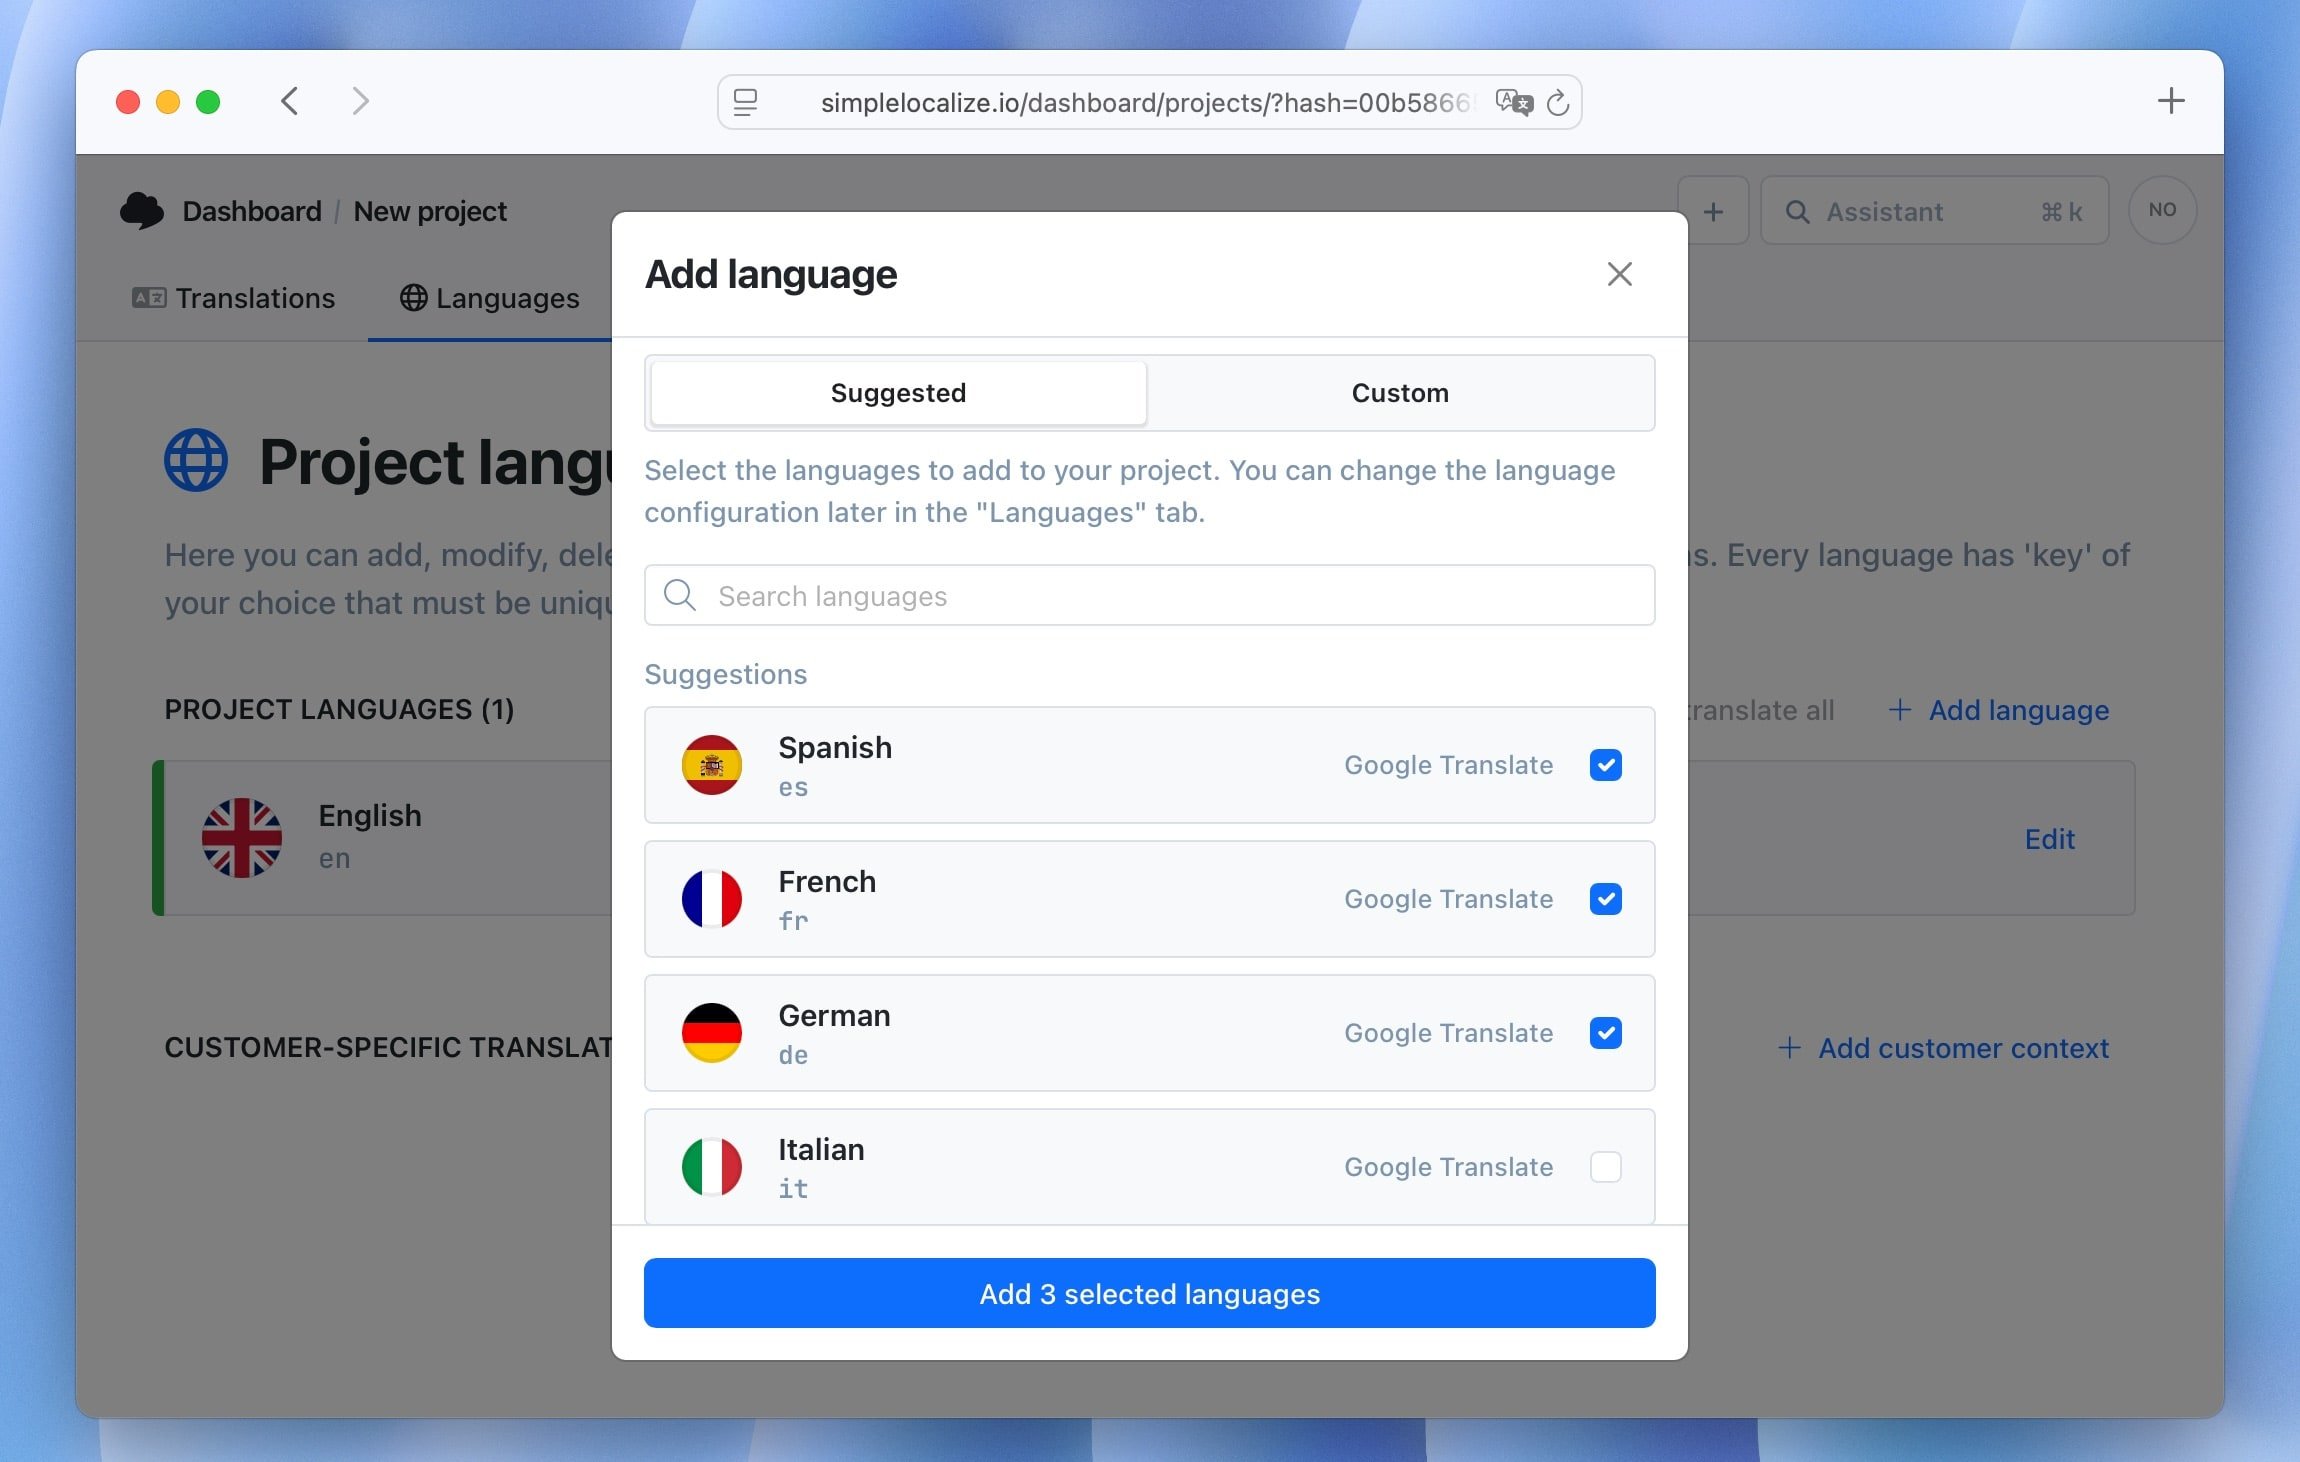Click the Spain flag icon
Image resolution: width=2300 pixels, height=1462 pixels.
[711, 765]
